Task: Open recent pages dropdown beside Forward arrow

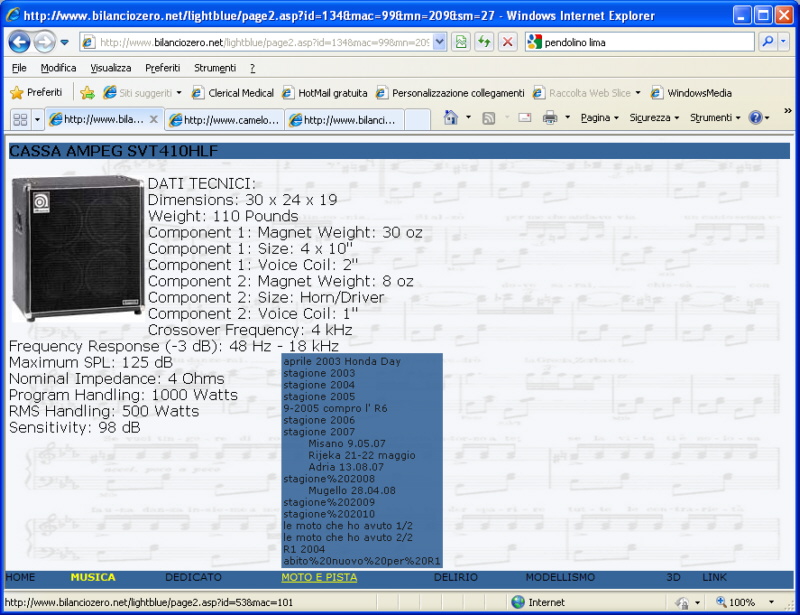Action: [x=64, y=42]
